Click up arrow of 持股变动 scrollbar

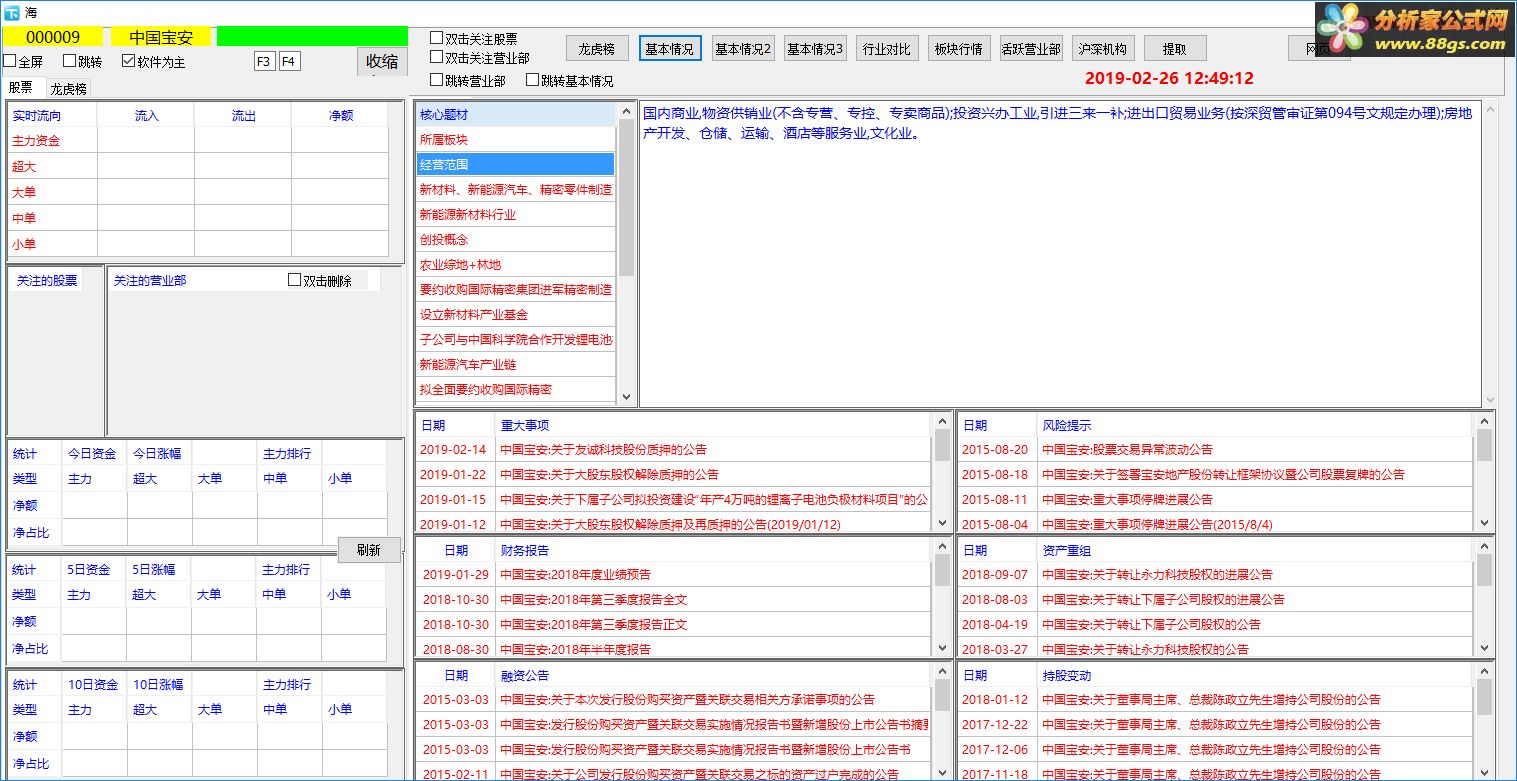(x=1484, y=673)
